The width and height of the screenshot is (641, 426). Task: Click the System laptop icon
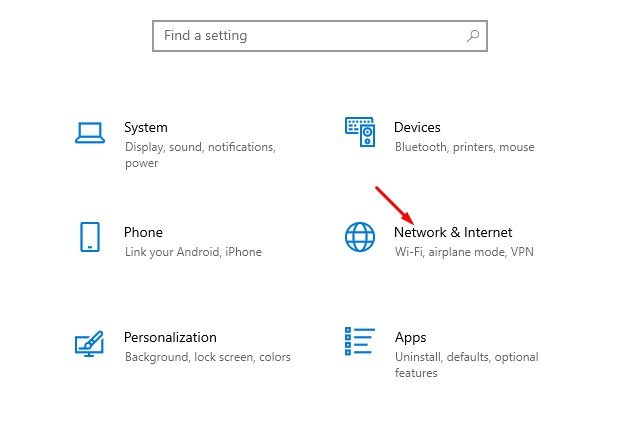tap(90, 132)
